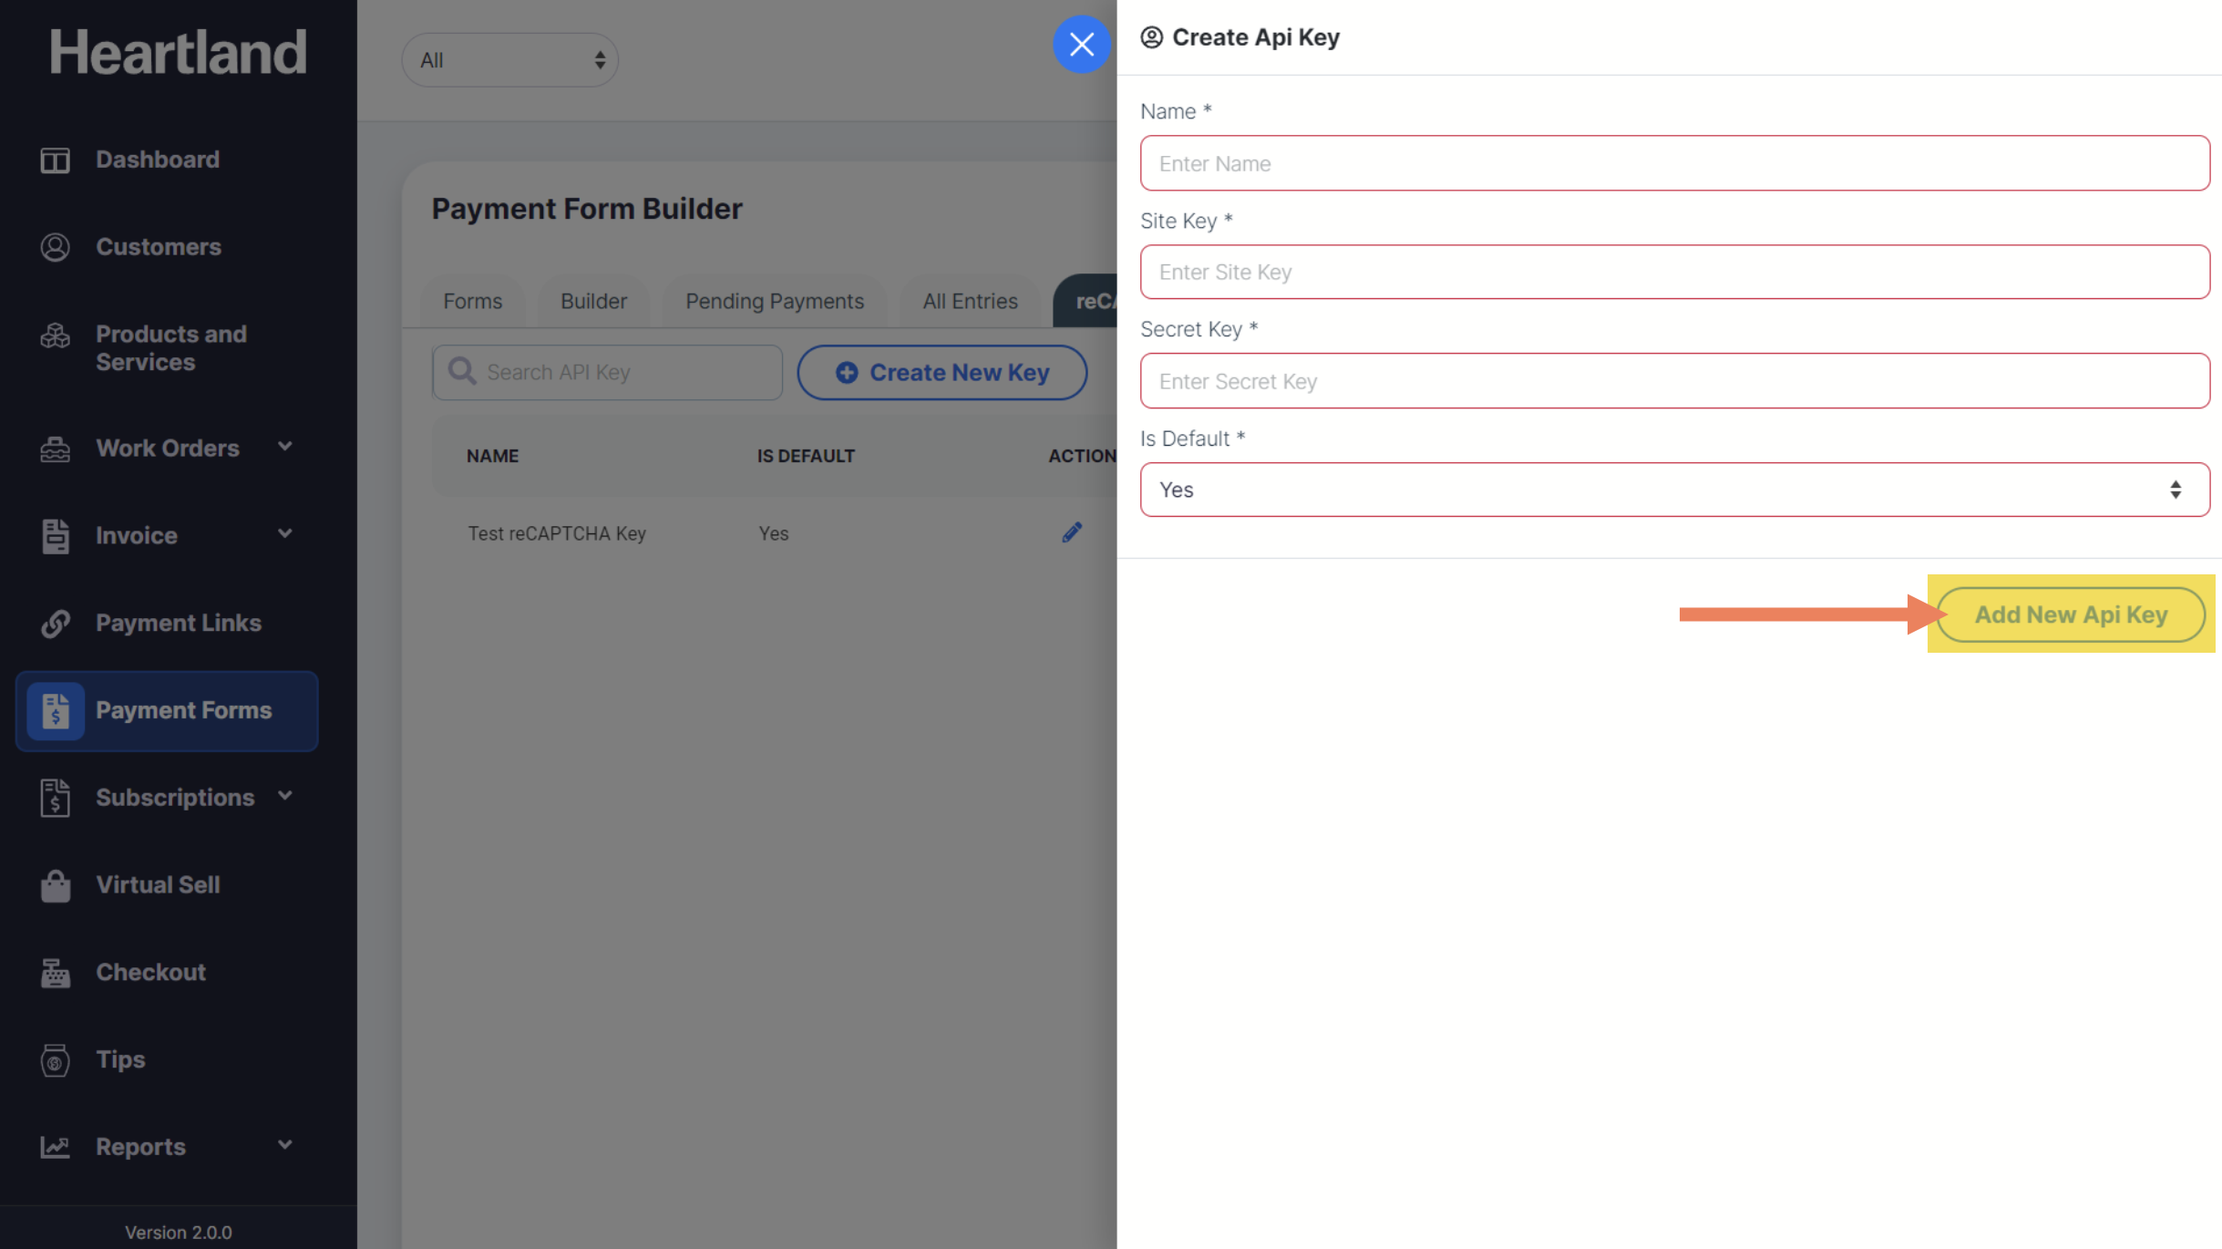2222x1249 pixels.
Task: Open the Is Default dropdown
Action: pos(1674,490)
